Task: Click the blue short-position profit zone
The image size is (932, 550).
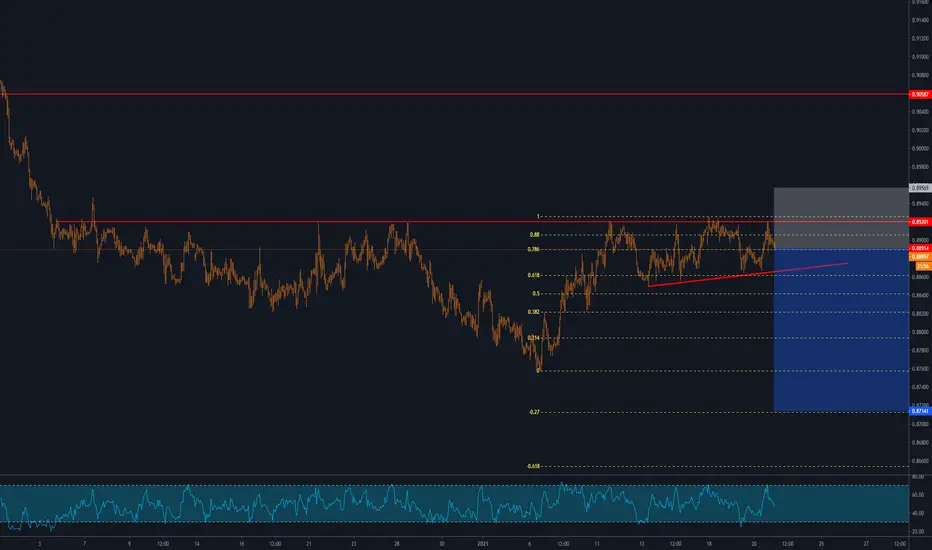Action: (841, 330)
